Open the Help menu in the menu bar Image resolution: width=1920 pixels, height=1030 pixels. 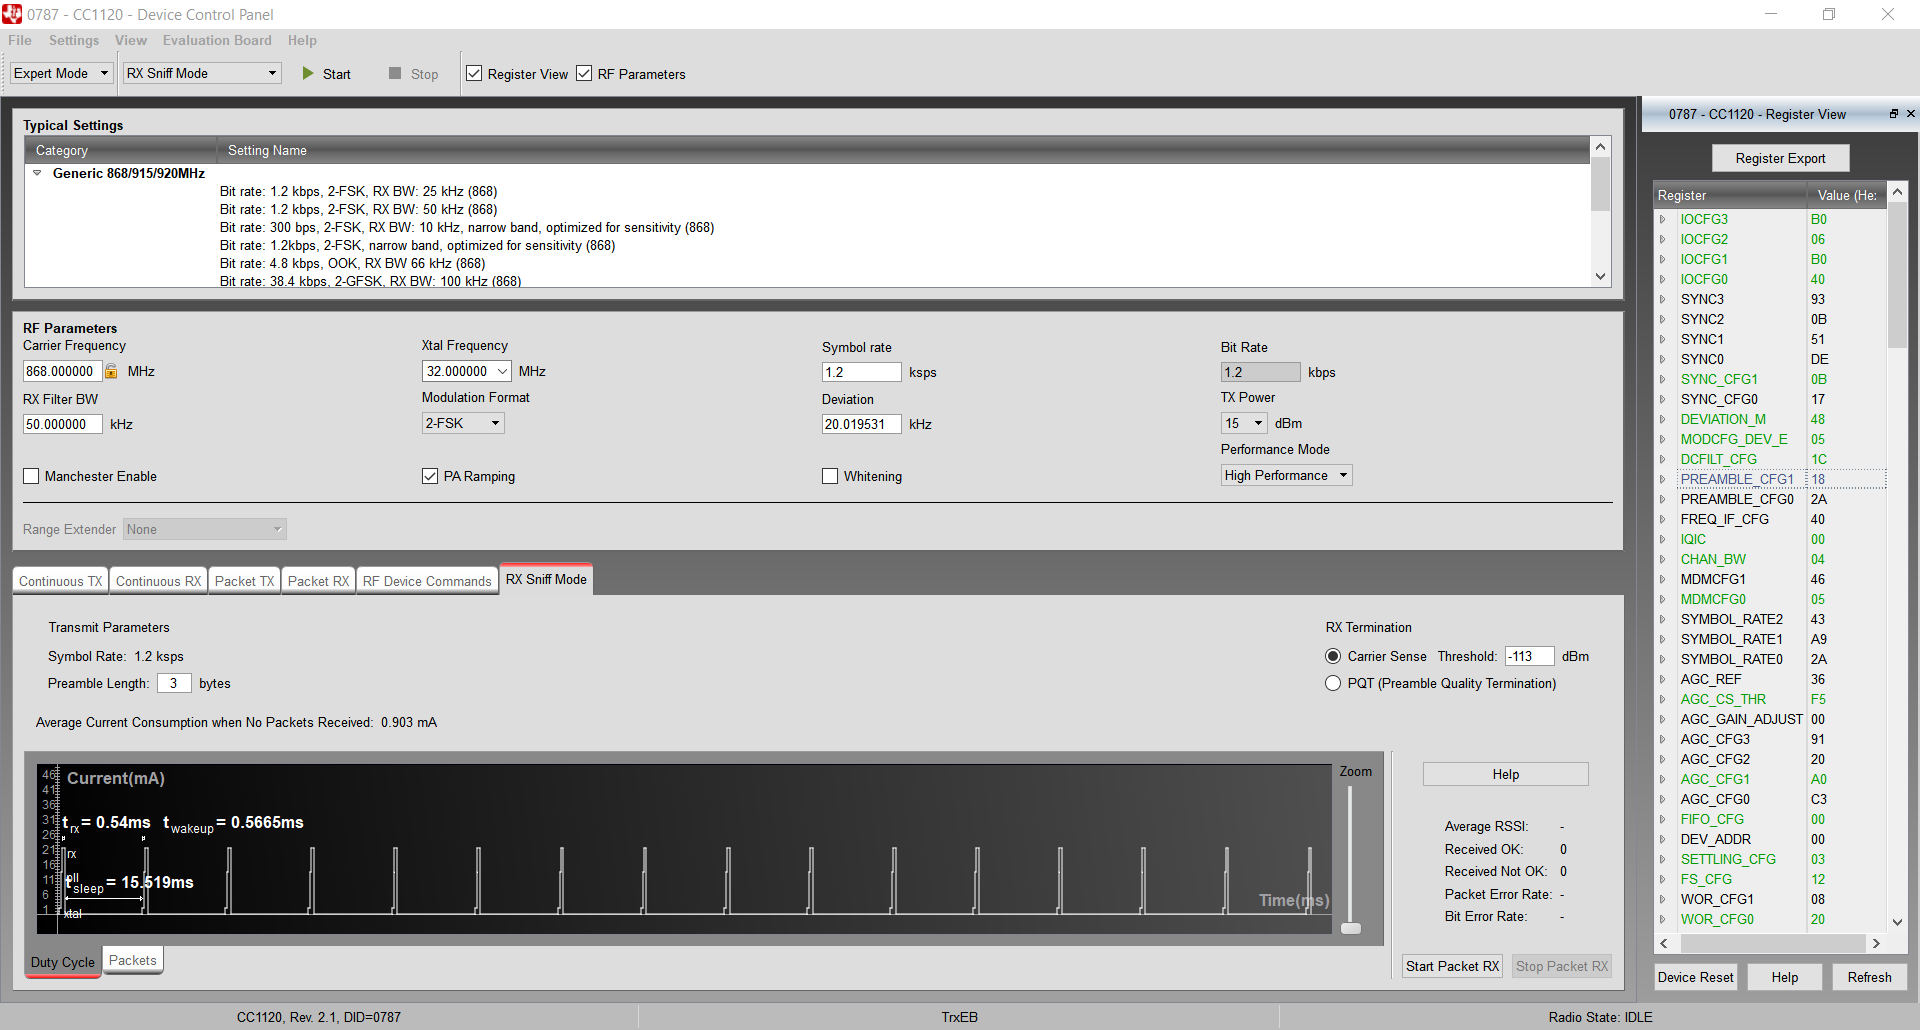[x=302, y=40]
